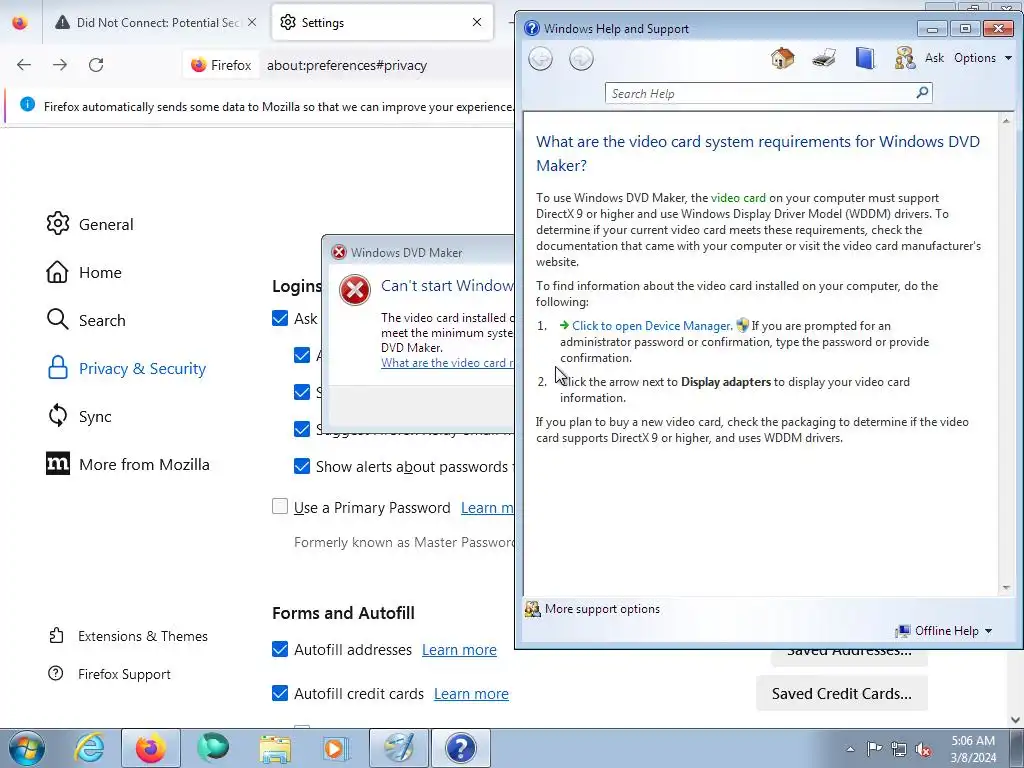Viewport: 1024px width, 768px height.
Task: Open Browse Help book icon
Action: pyautogui.click(x=865, y=58)
